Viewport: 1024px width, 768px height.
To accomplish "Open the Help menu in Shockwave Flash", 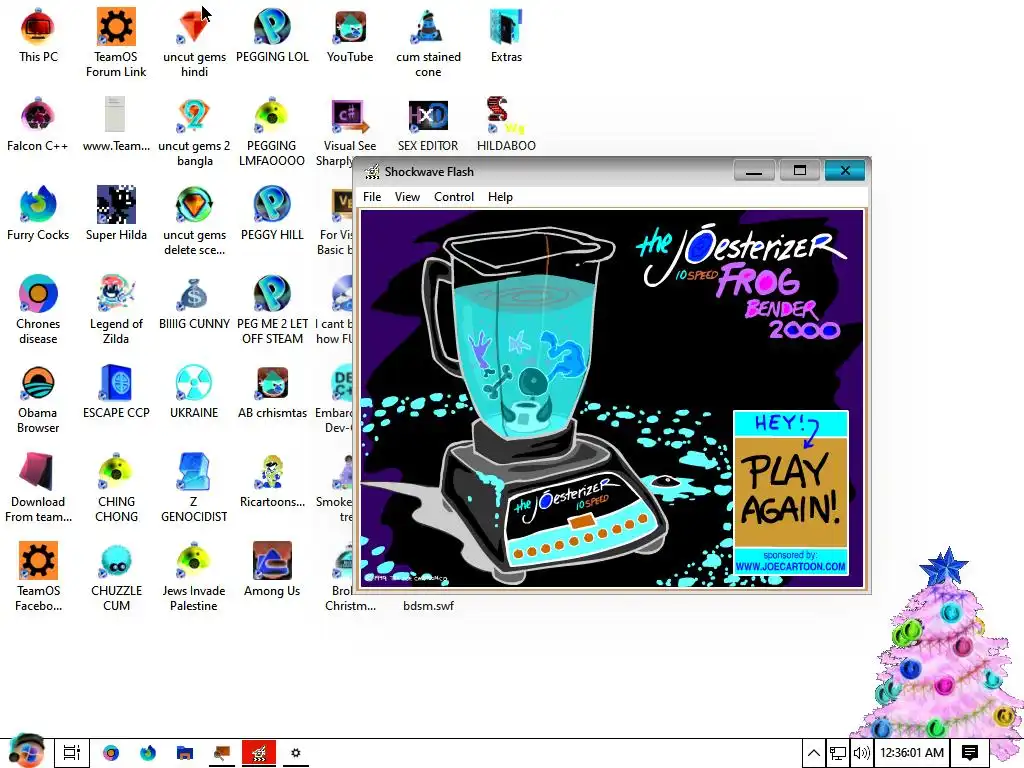I will point(500,197).
